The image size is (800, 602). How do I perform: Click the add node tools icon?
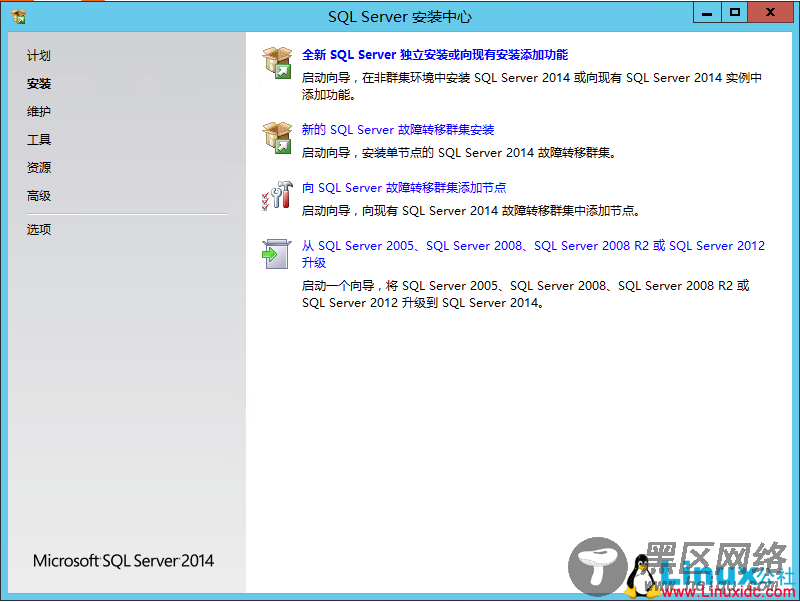(277, 195)
